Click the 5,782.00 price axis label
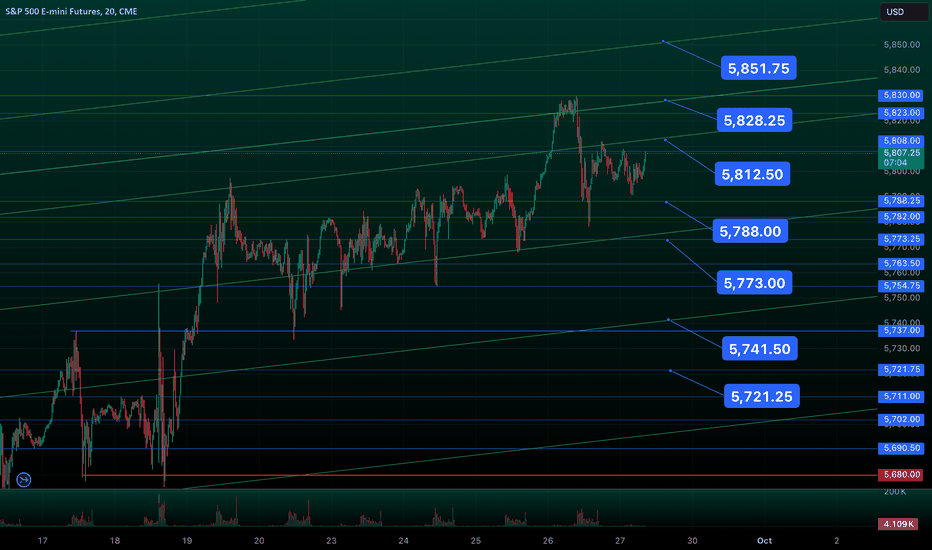 point(901,216)
